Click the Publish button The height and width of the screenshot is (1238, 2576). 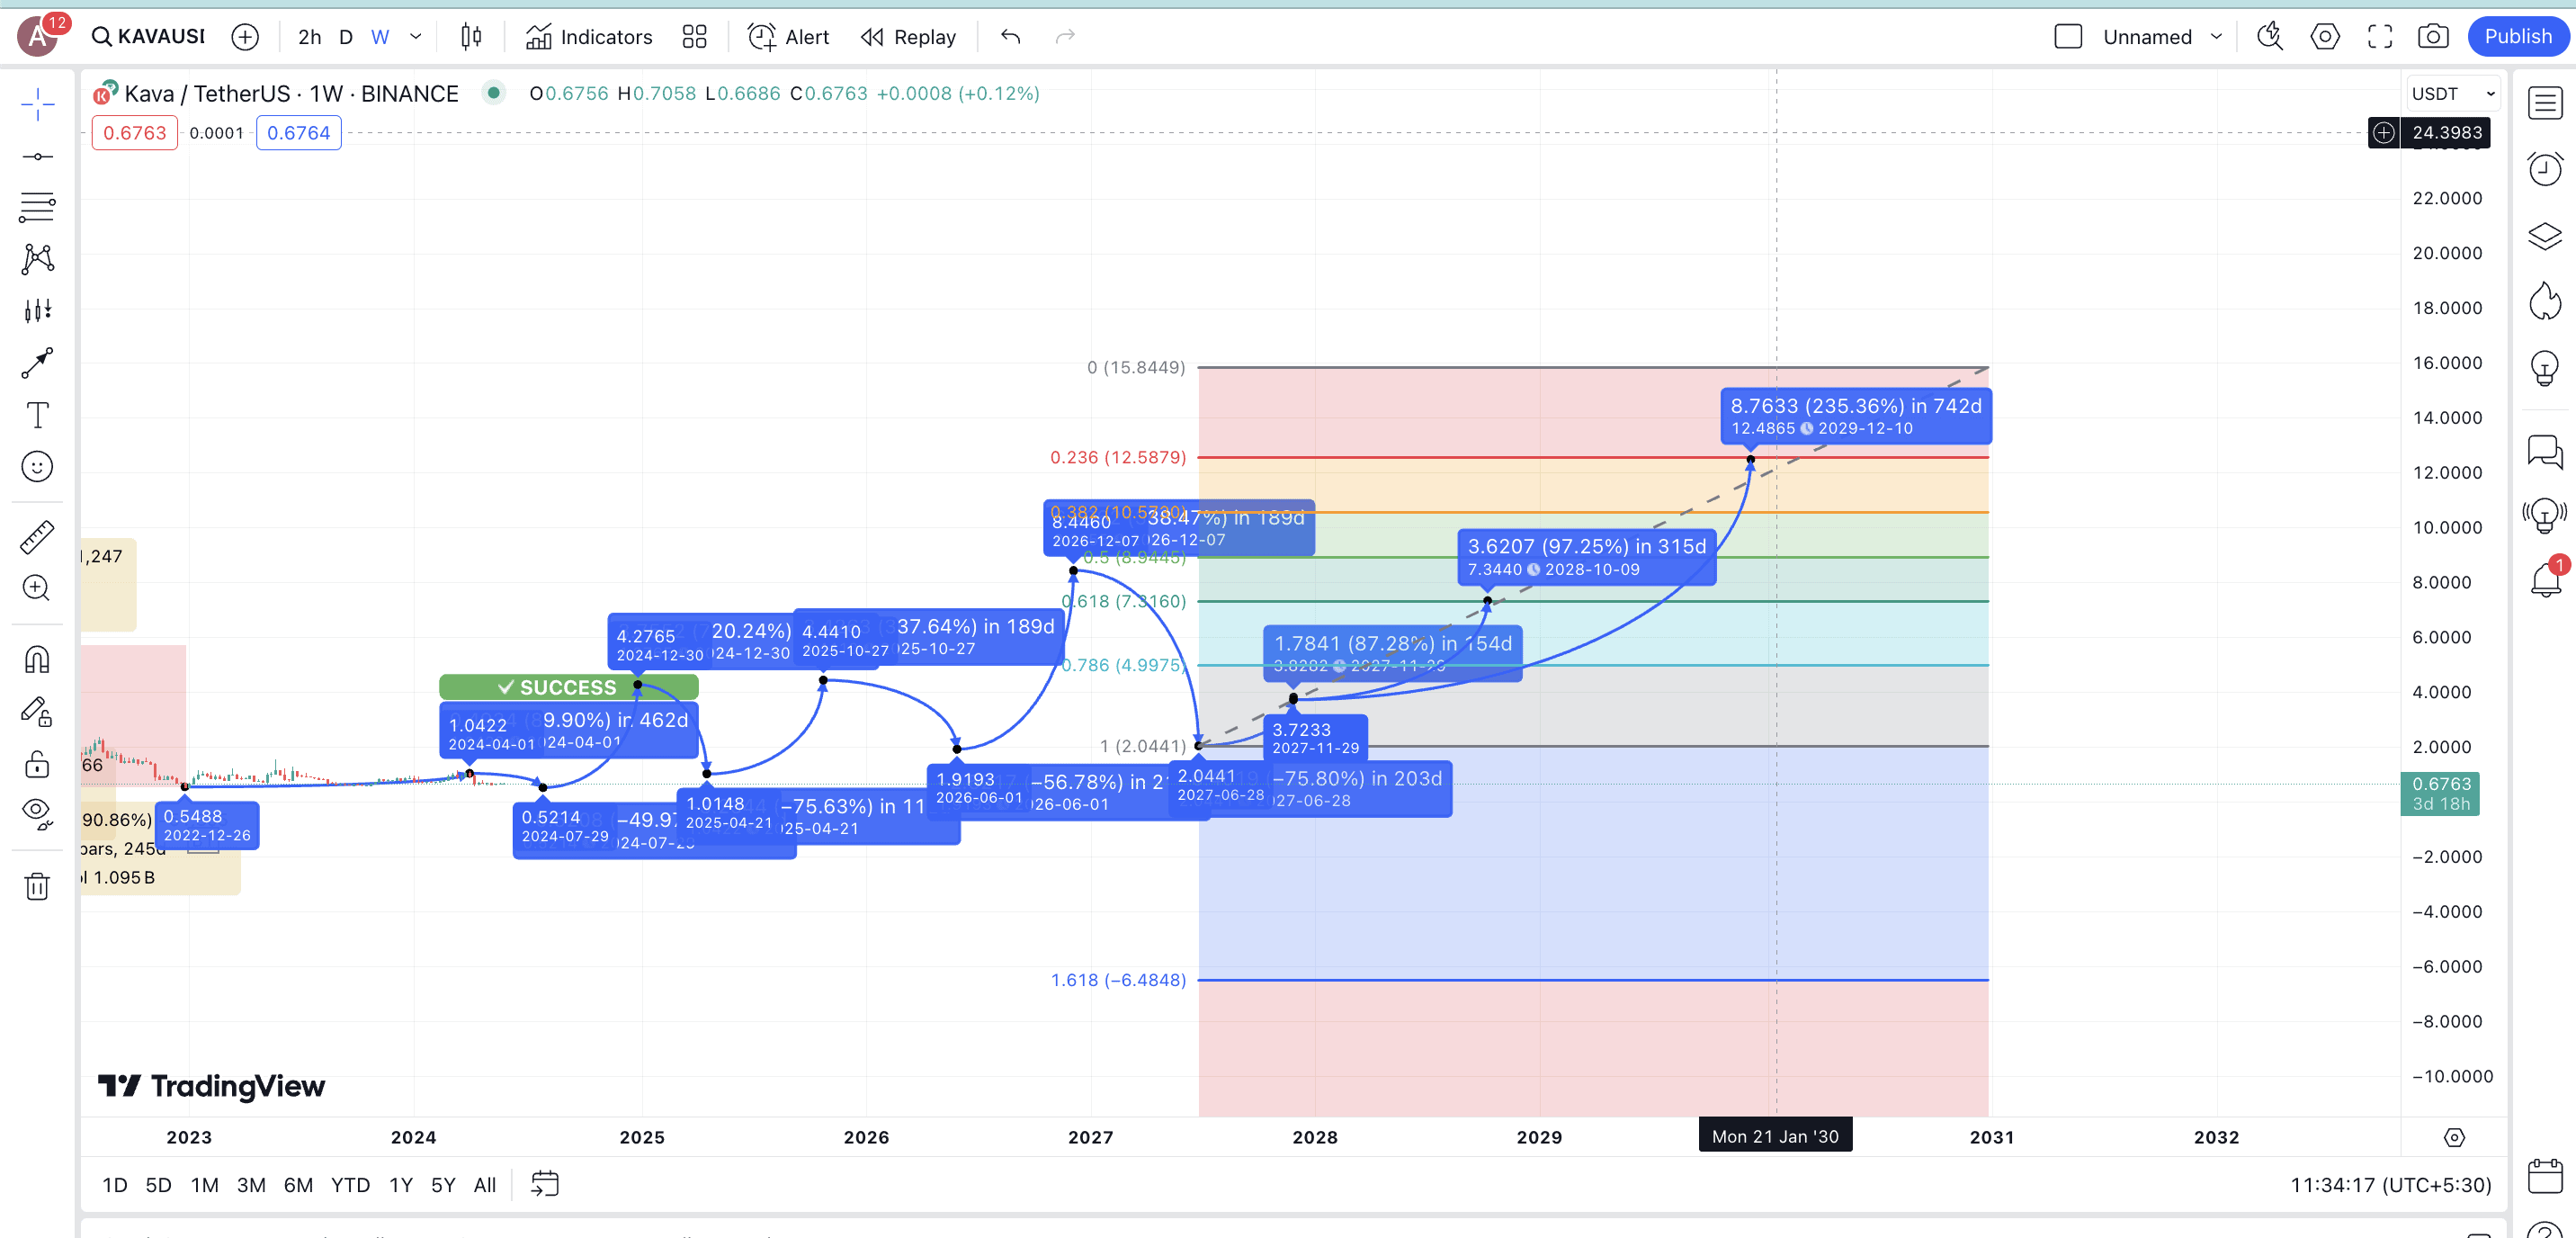[2517, 37]
